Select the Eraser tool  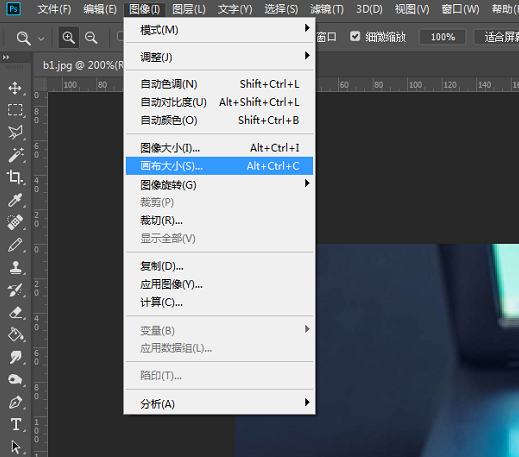[x=15, y=312]
